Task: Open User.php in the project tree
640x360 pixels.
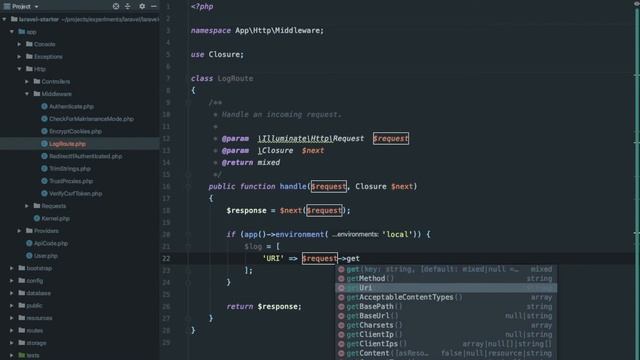Action: [46, 256]
